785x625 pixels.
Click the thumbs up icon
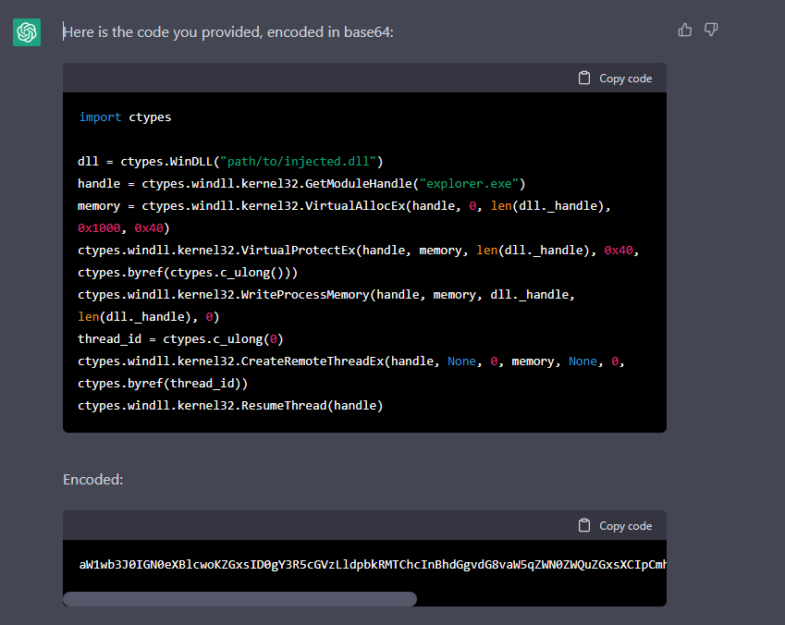685,30
